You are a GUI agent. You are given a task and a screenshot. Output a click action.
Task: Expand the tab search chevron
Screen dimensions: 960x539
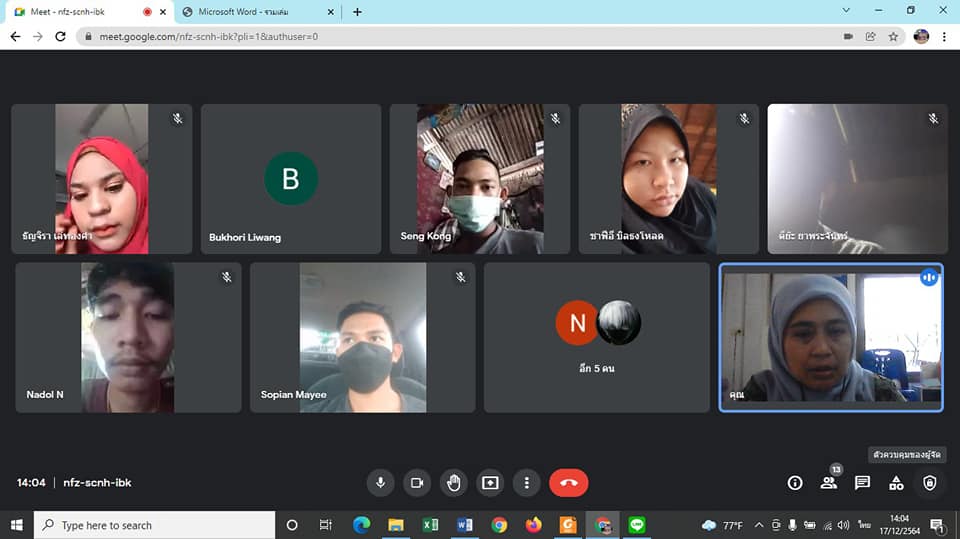(846, 11)
